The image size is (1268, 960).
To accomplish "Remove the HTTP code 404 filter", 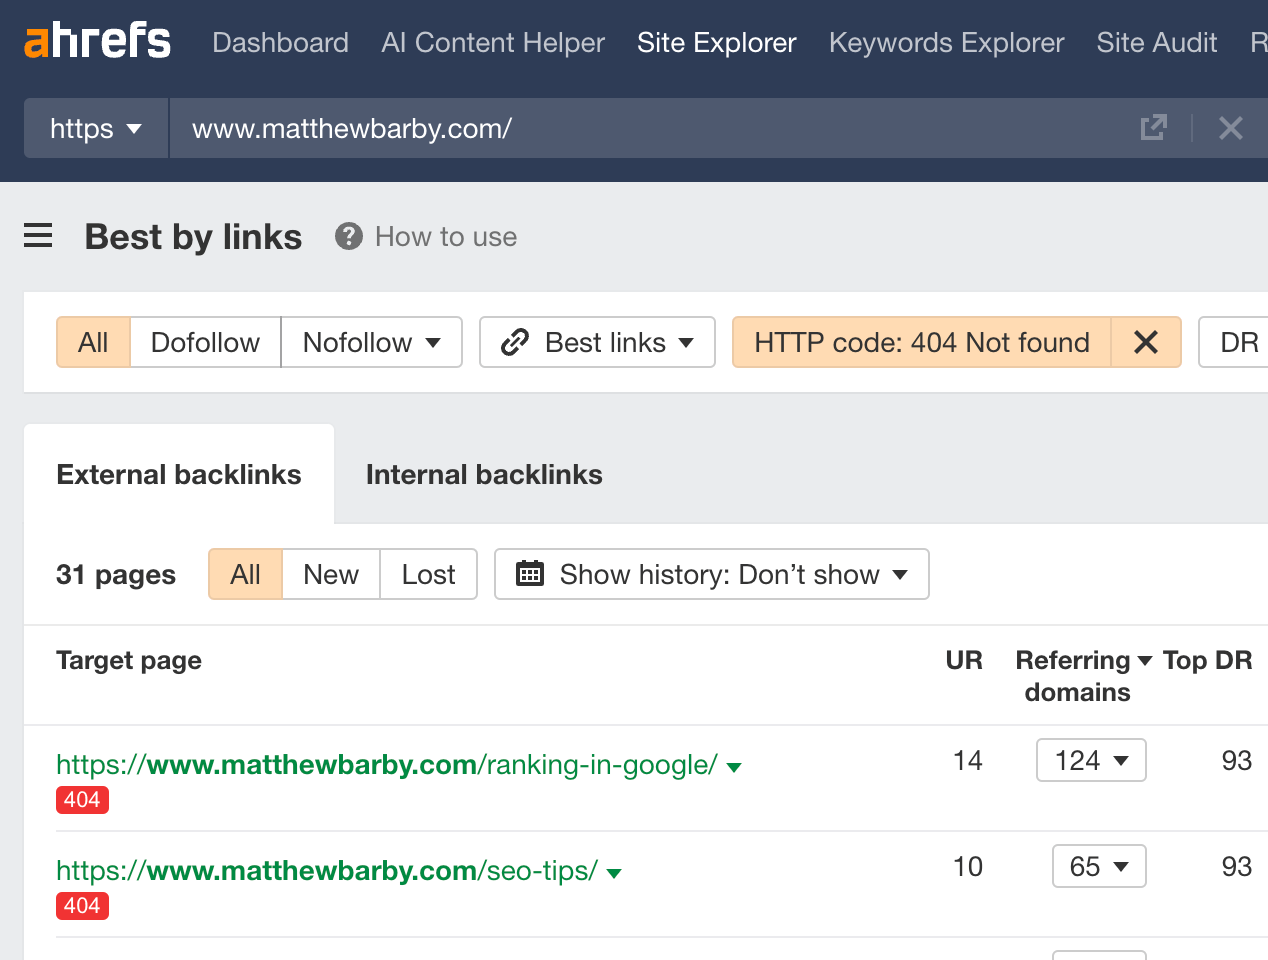I will (x=1146, y=342).
